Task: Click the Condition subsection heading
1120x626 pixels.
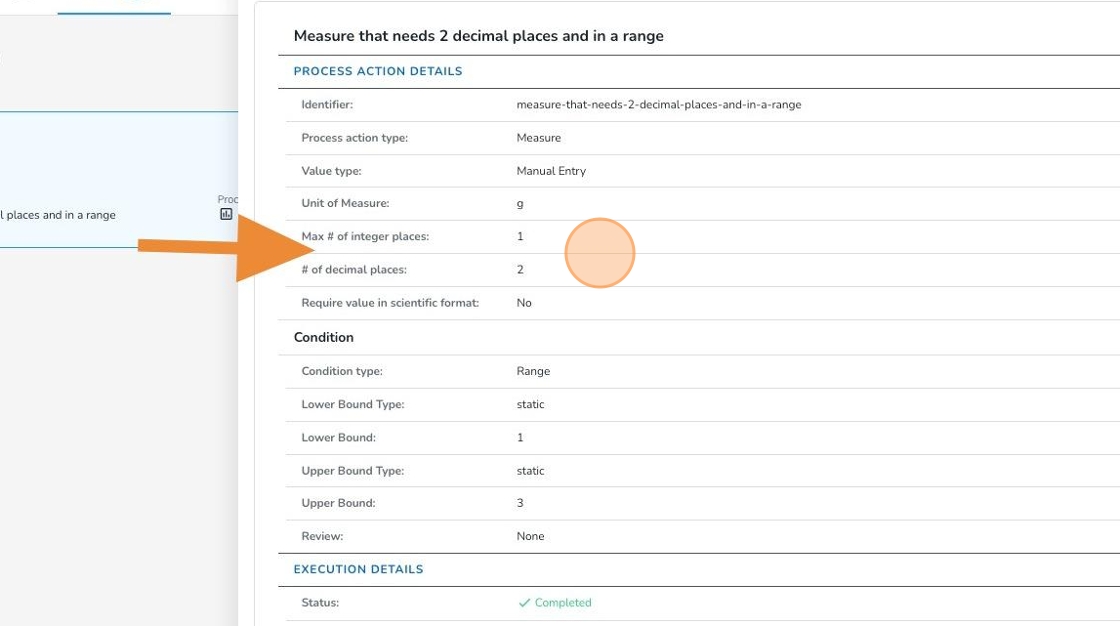Action: pos(324,338)
